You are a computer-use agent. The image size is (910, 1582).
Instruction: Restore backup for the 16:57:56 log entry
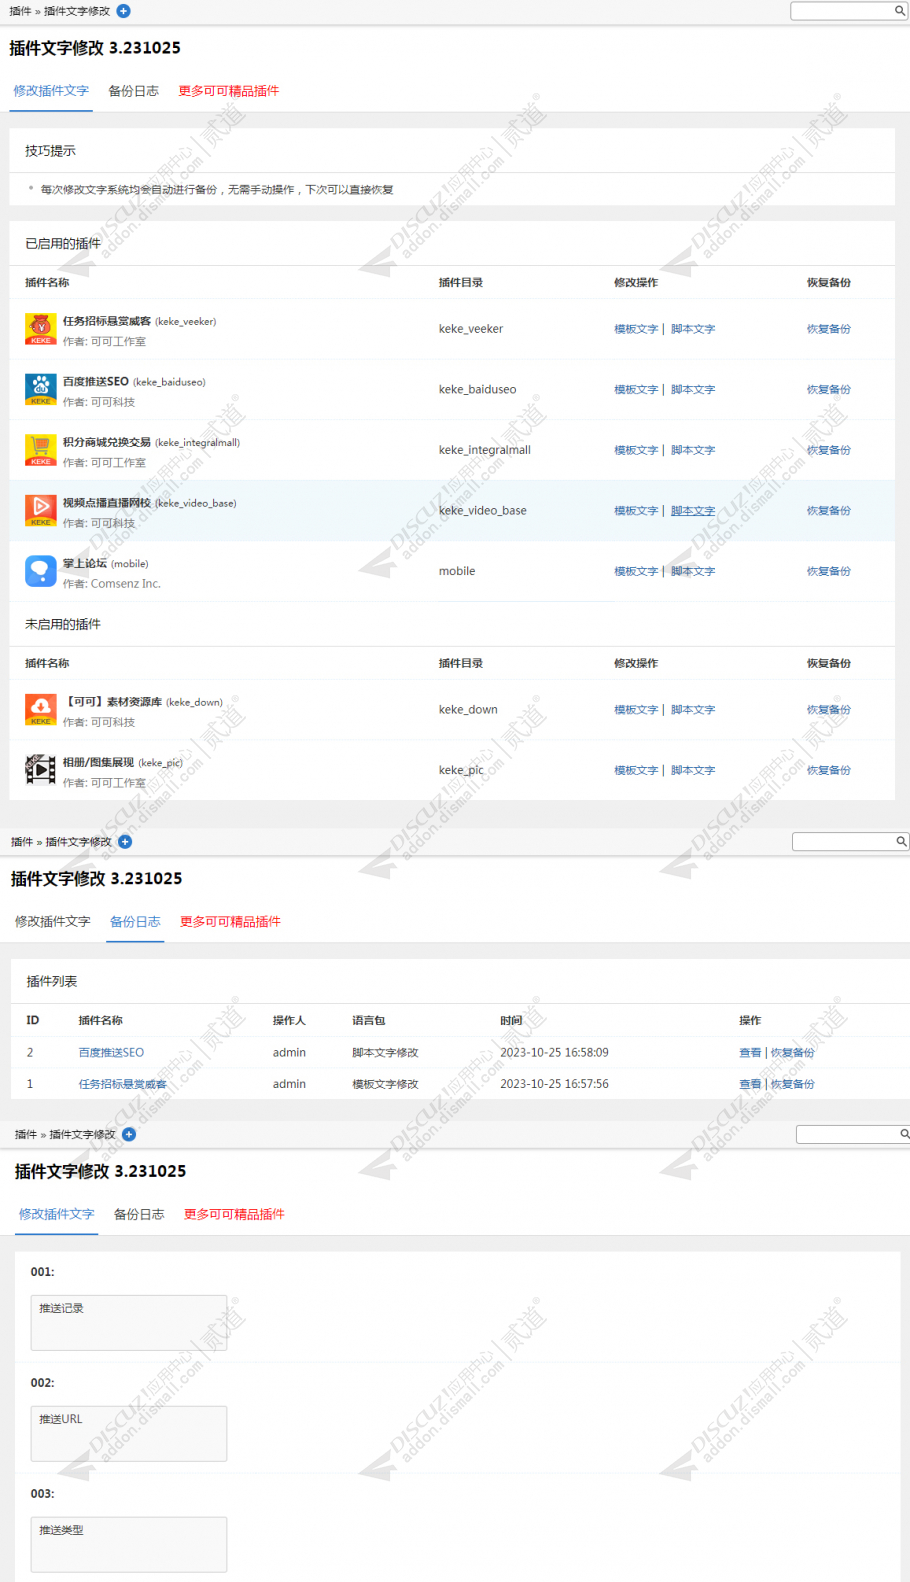tap(793, 1084)
